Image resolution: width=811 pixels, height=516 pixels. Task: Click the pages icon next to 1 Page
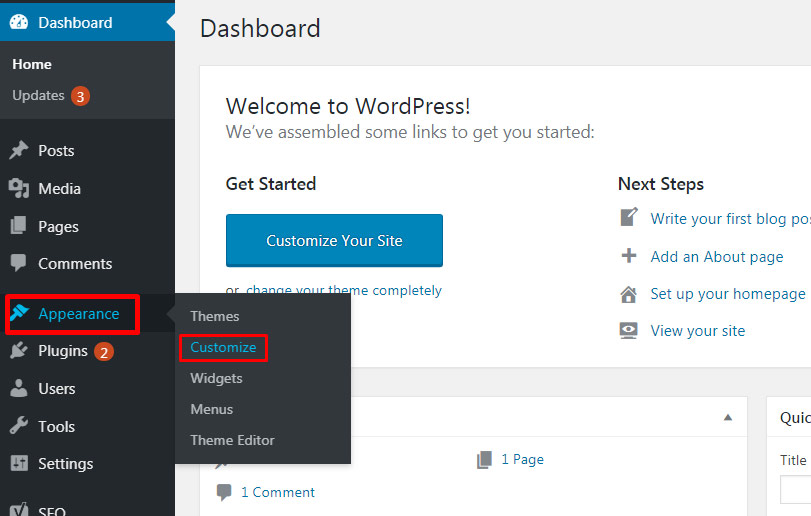(485, 460)
